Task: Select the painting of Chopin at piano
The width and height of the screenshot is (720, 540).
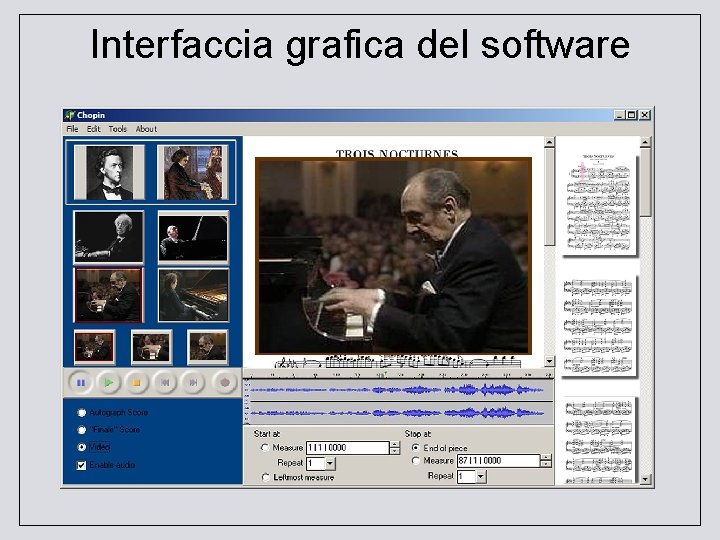Action: tap(193, 173)
